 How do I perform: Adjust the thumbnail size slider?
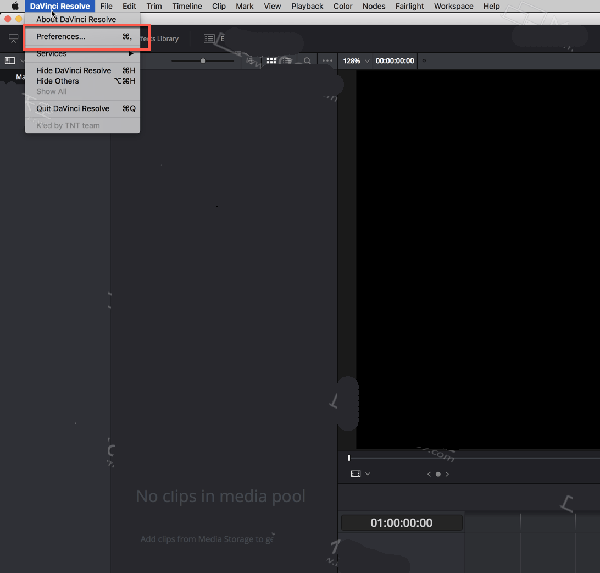click(x=203, y=60)
